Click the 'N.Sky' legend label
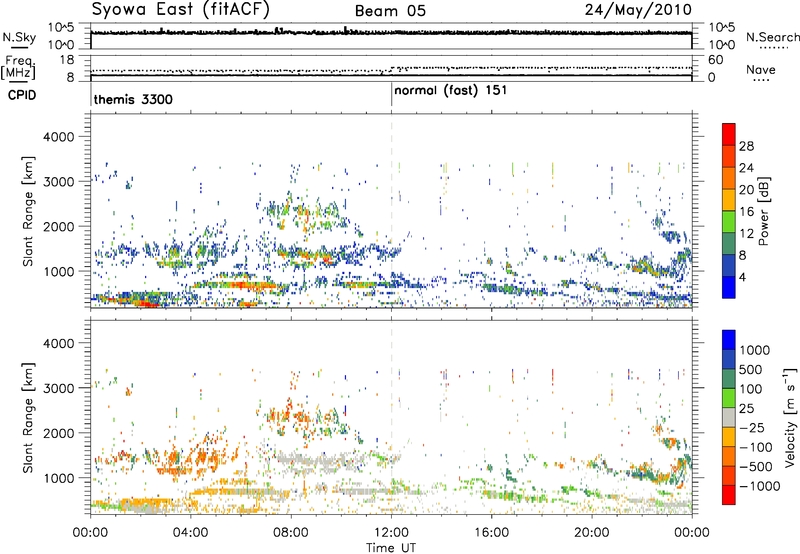Image resolution: width=800 pixels, height=554 pixels. coord(19,37)
